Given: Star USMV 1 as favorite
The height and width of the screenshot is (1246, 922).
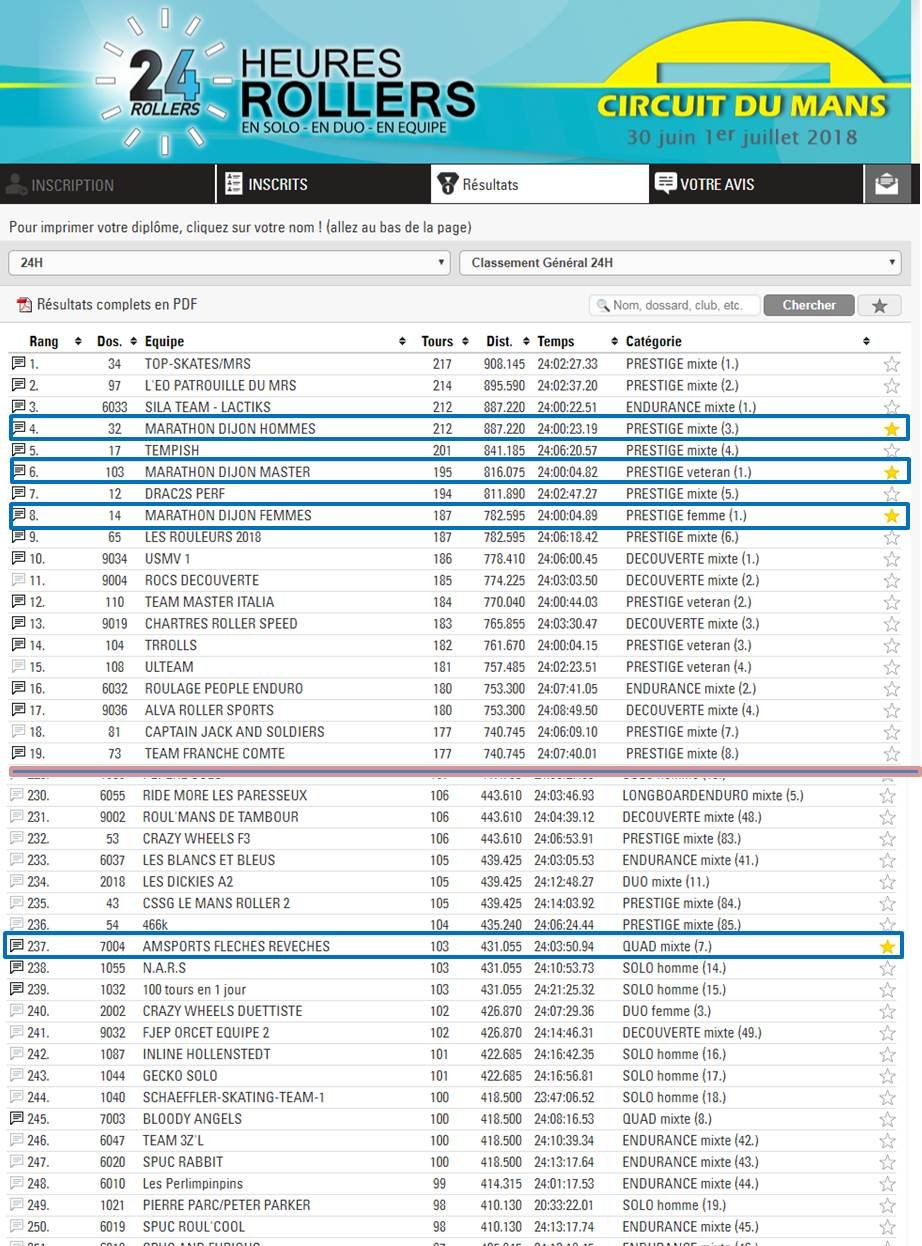Looking at the screenshot, I should [892, 559].
